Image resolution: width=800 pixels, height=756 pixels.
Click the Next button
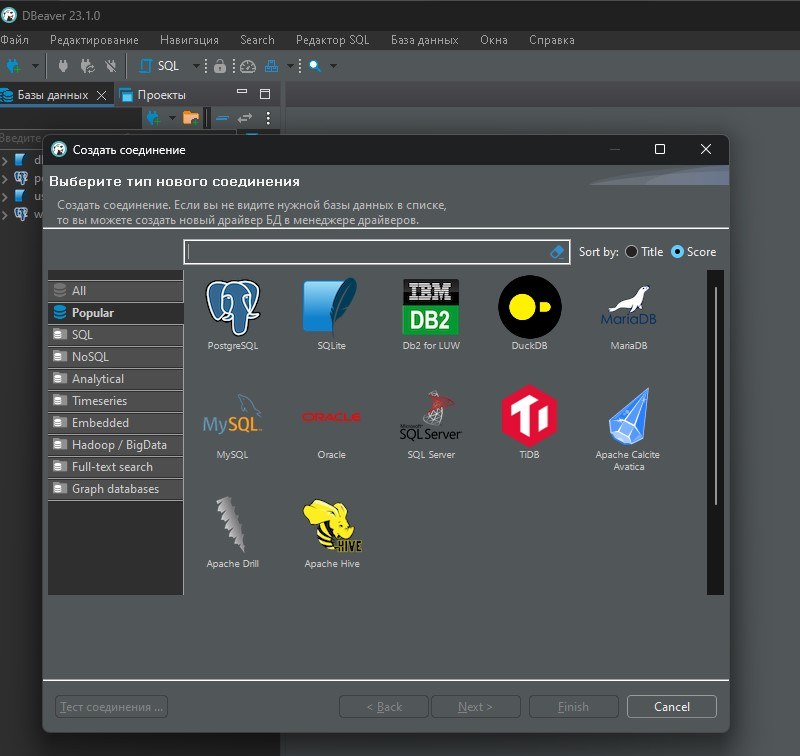tap(476, 707)
